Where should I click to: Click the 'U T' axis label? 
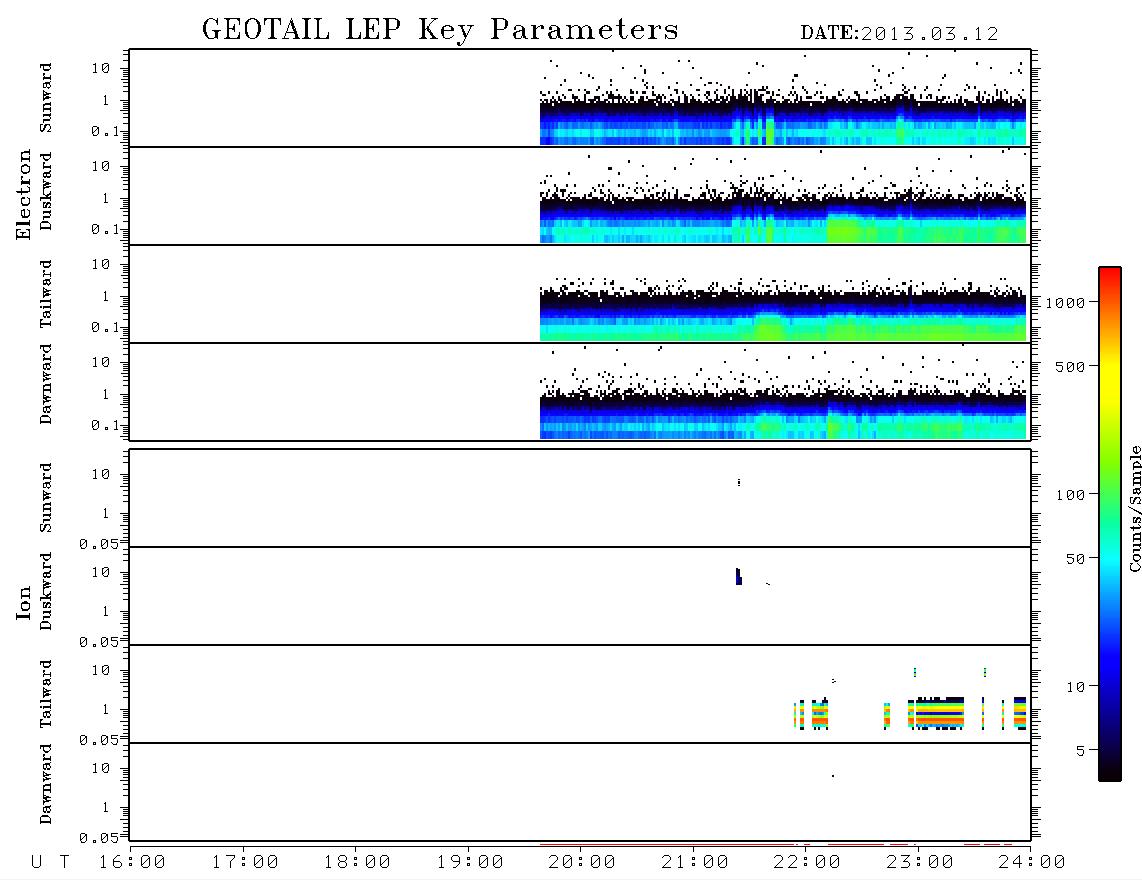tap(51, 862)
